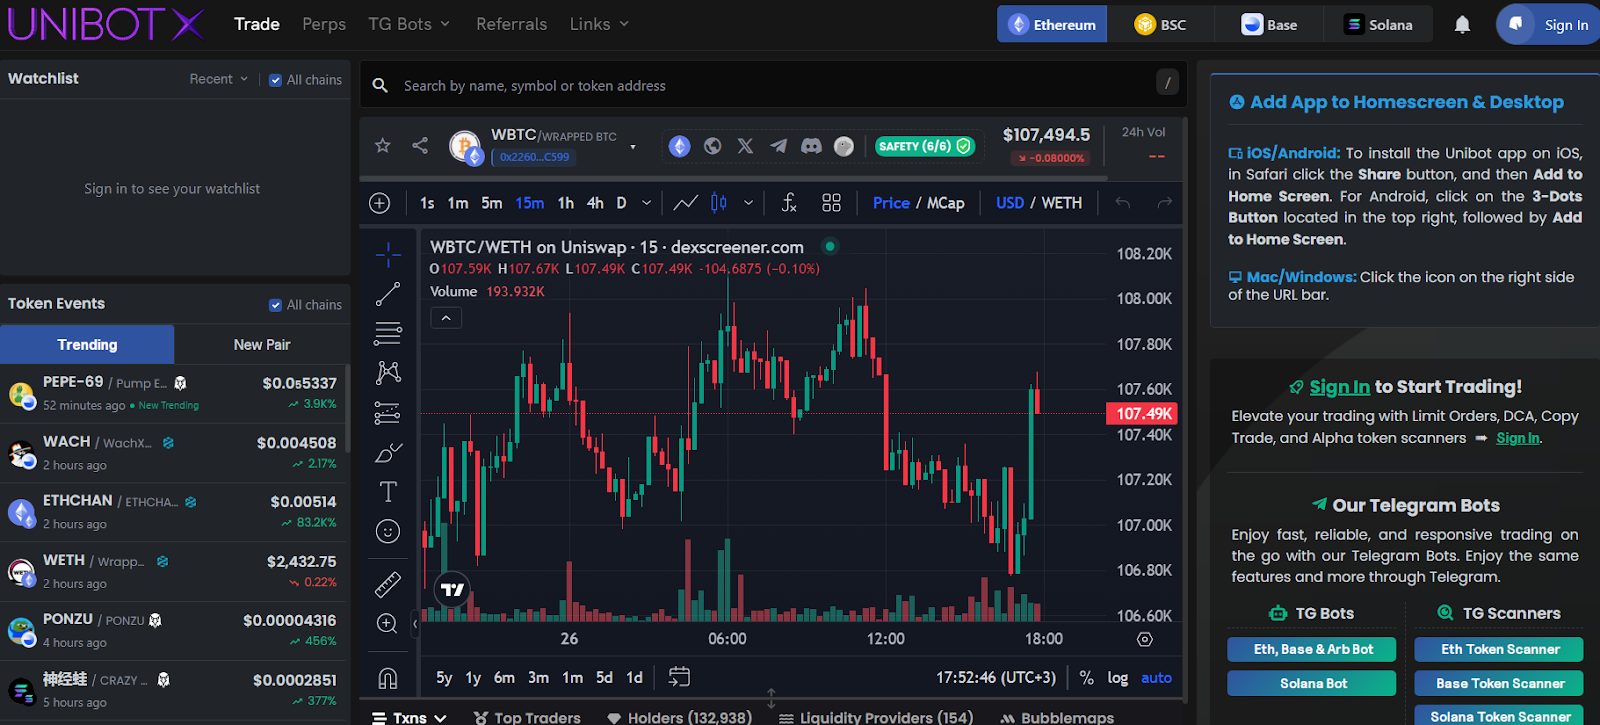Open the Ethereum explorer icon for WBTC

click(680, 146)
